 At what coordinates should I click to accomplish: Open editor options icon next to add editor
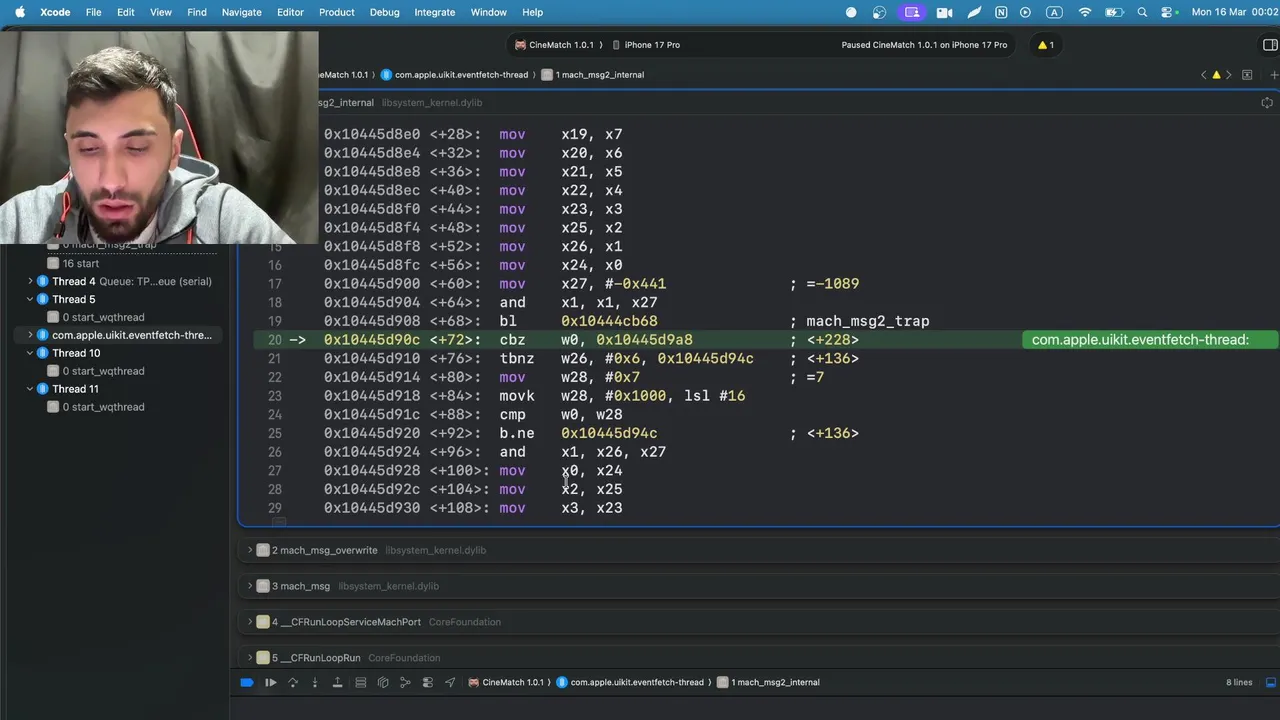[1247, 75]
